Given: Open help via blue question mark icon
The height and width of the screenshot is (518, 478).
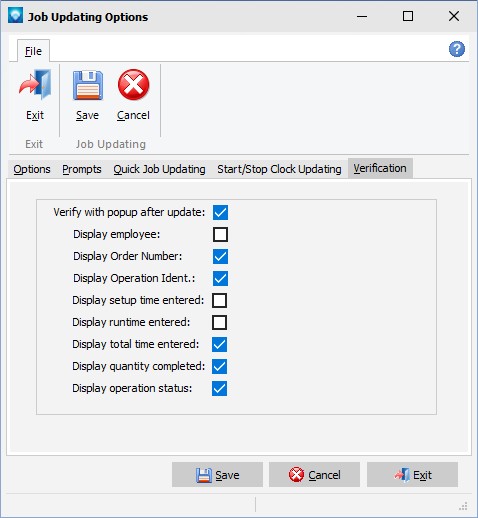Looking at the screenshot, I should click(x=456, y=49).
